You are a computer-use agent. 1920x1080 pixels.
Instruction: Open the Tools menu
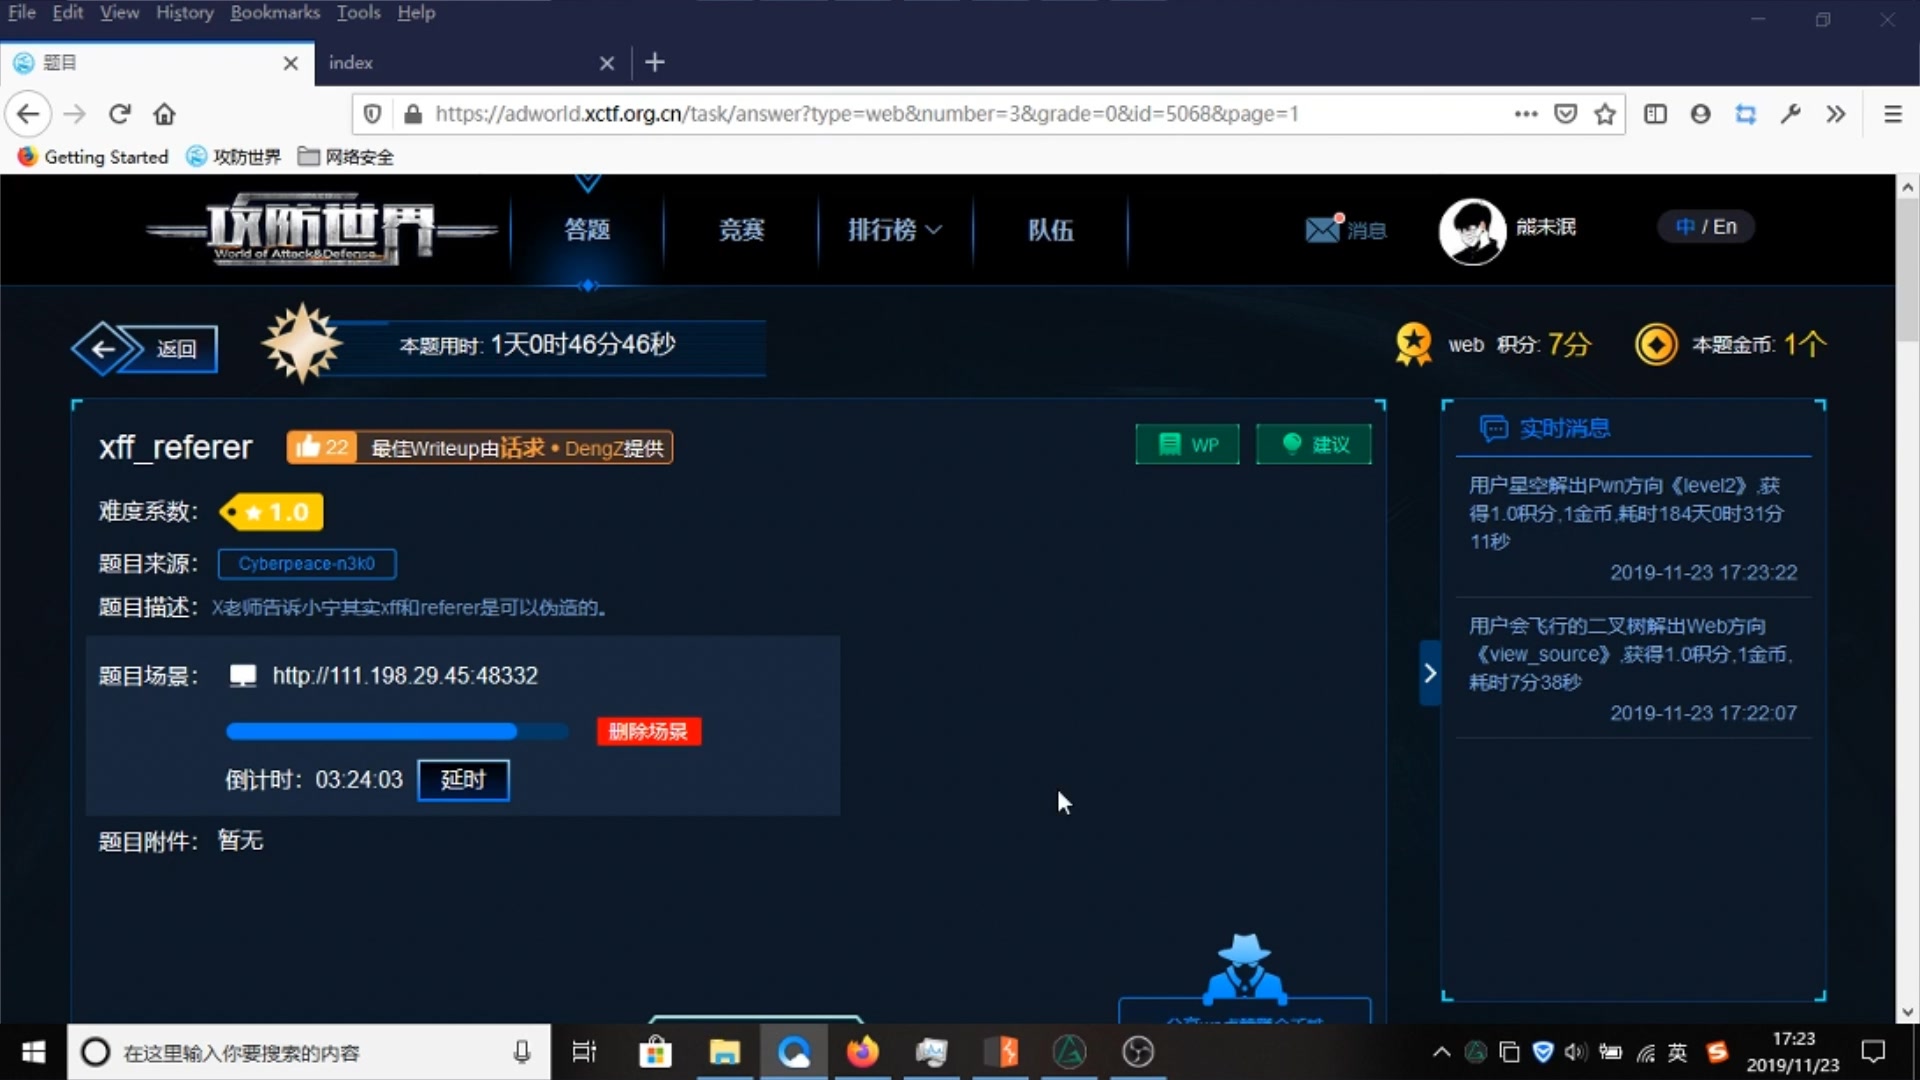(358, 12)
